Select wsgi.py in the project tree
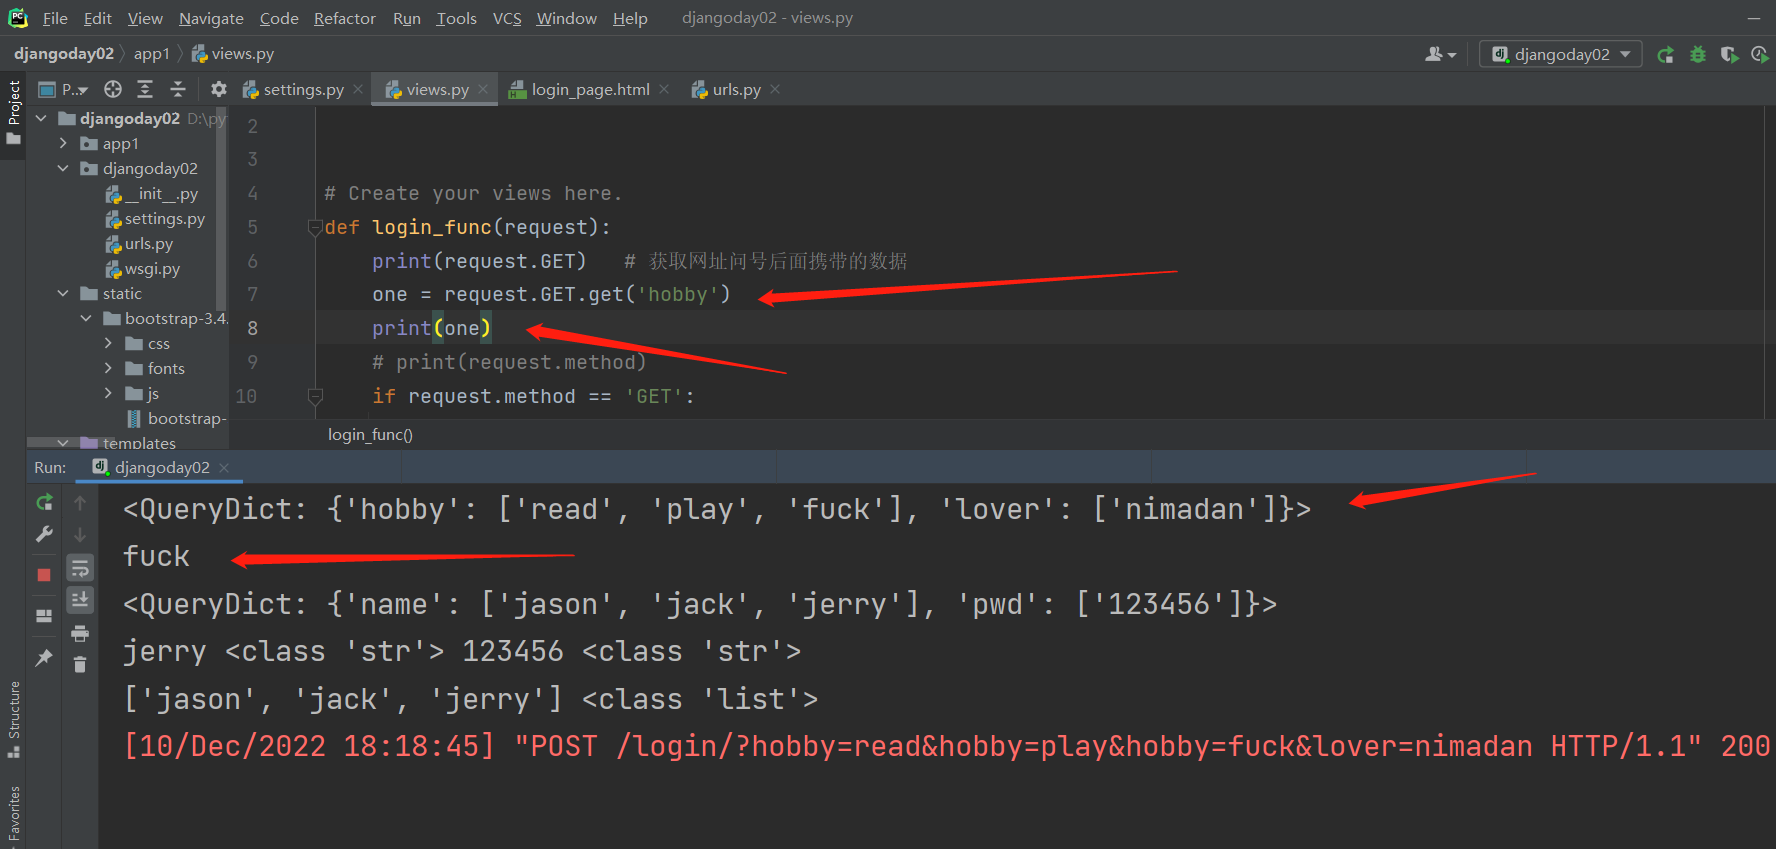The width and height of the screenshot is (1776, 849). [143, 268]
